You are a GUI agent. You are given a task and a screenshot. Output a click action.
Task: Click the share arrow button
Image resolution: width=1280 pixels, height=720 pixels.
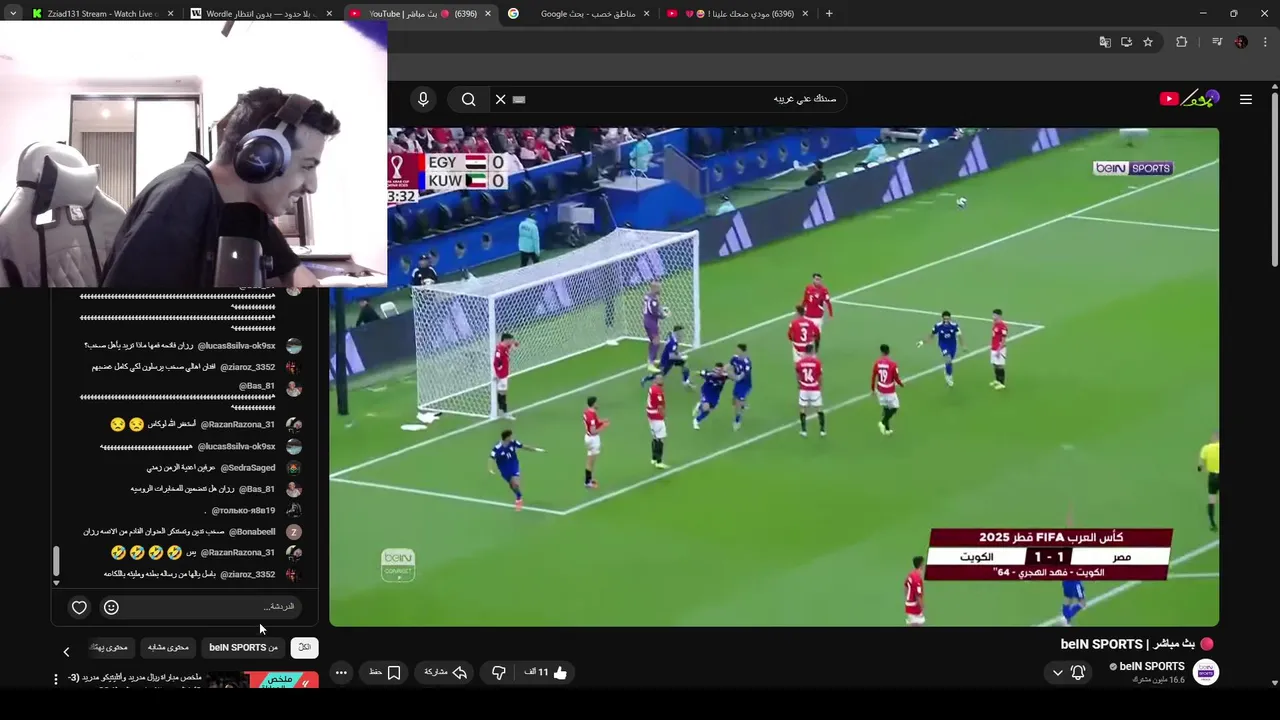pyautogui.click(x=446, y=673)
